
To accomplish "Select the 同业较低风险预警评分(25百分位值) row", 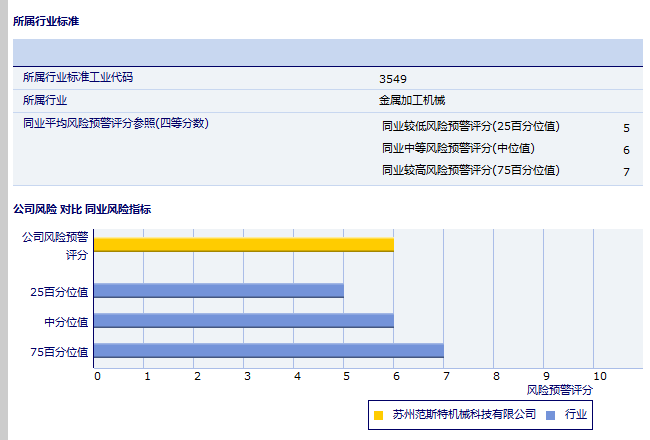I will (470, 127).
